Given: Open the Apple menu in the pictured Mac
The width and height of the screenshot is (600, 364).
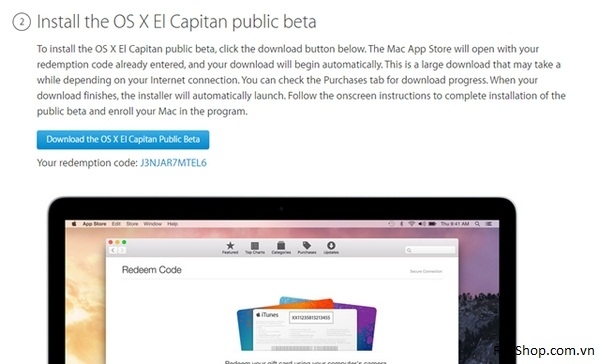Looking at the screenshot, I should coord(74,224).
